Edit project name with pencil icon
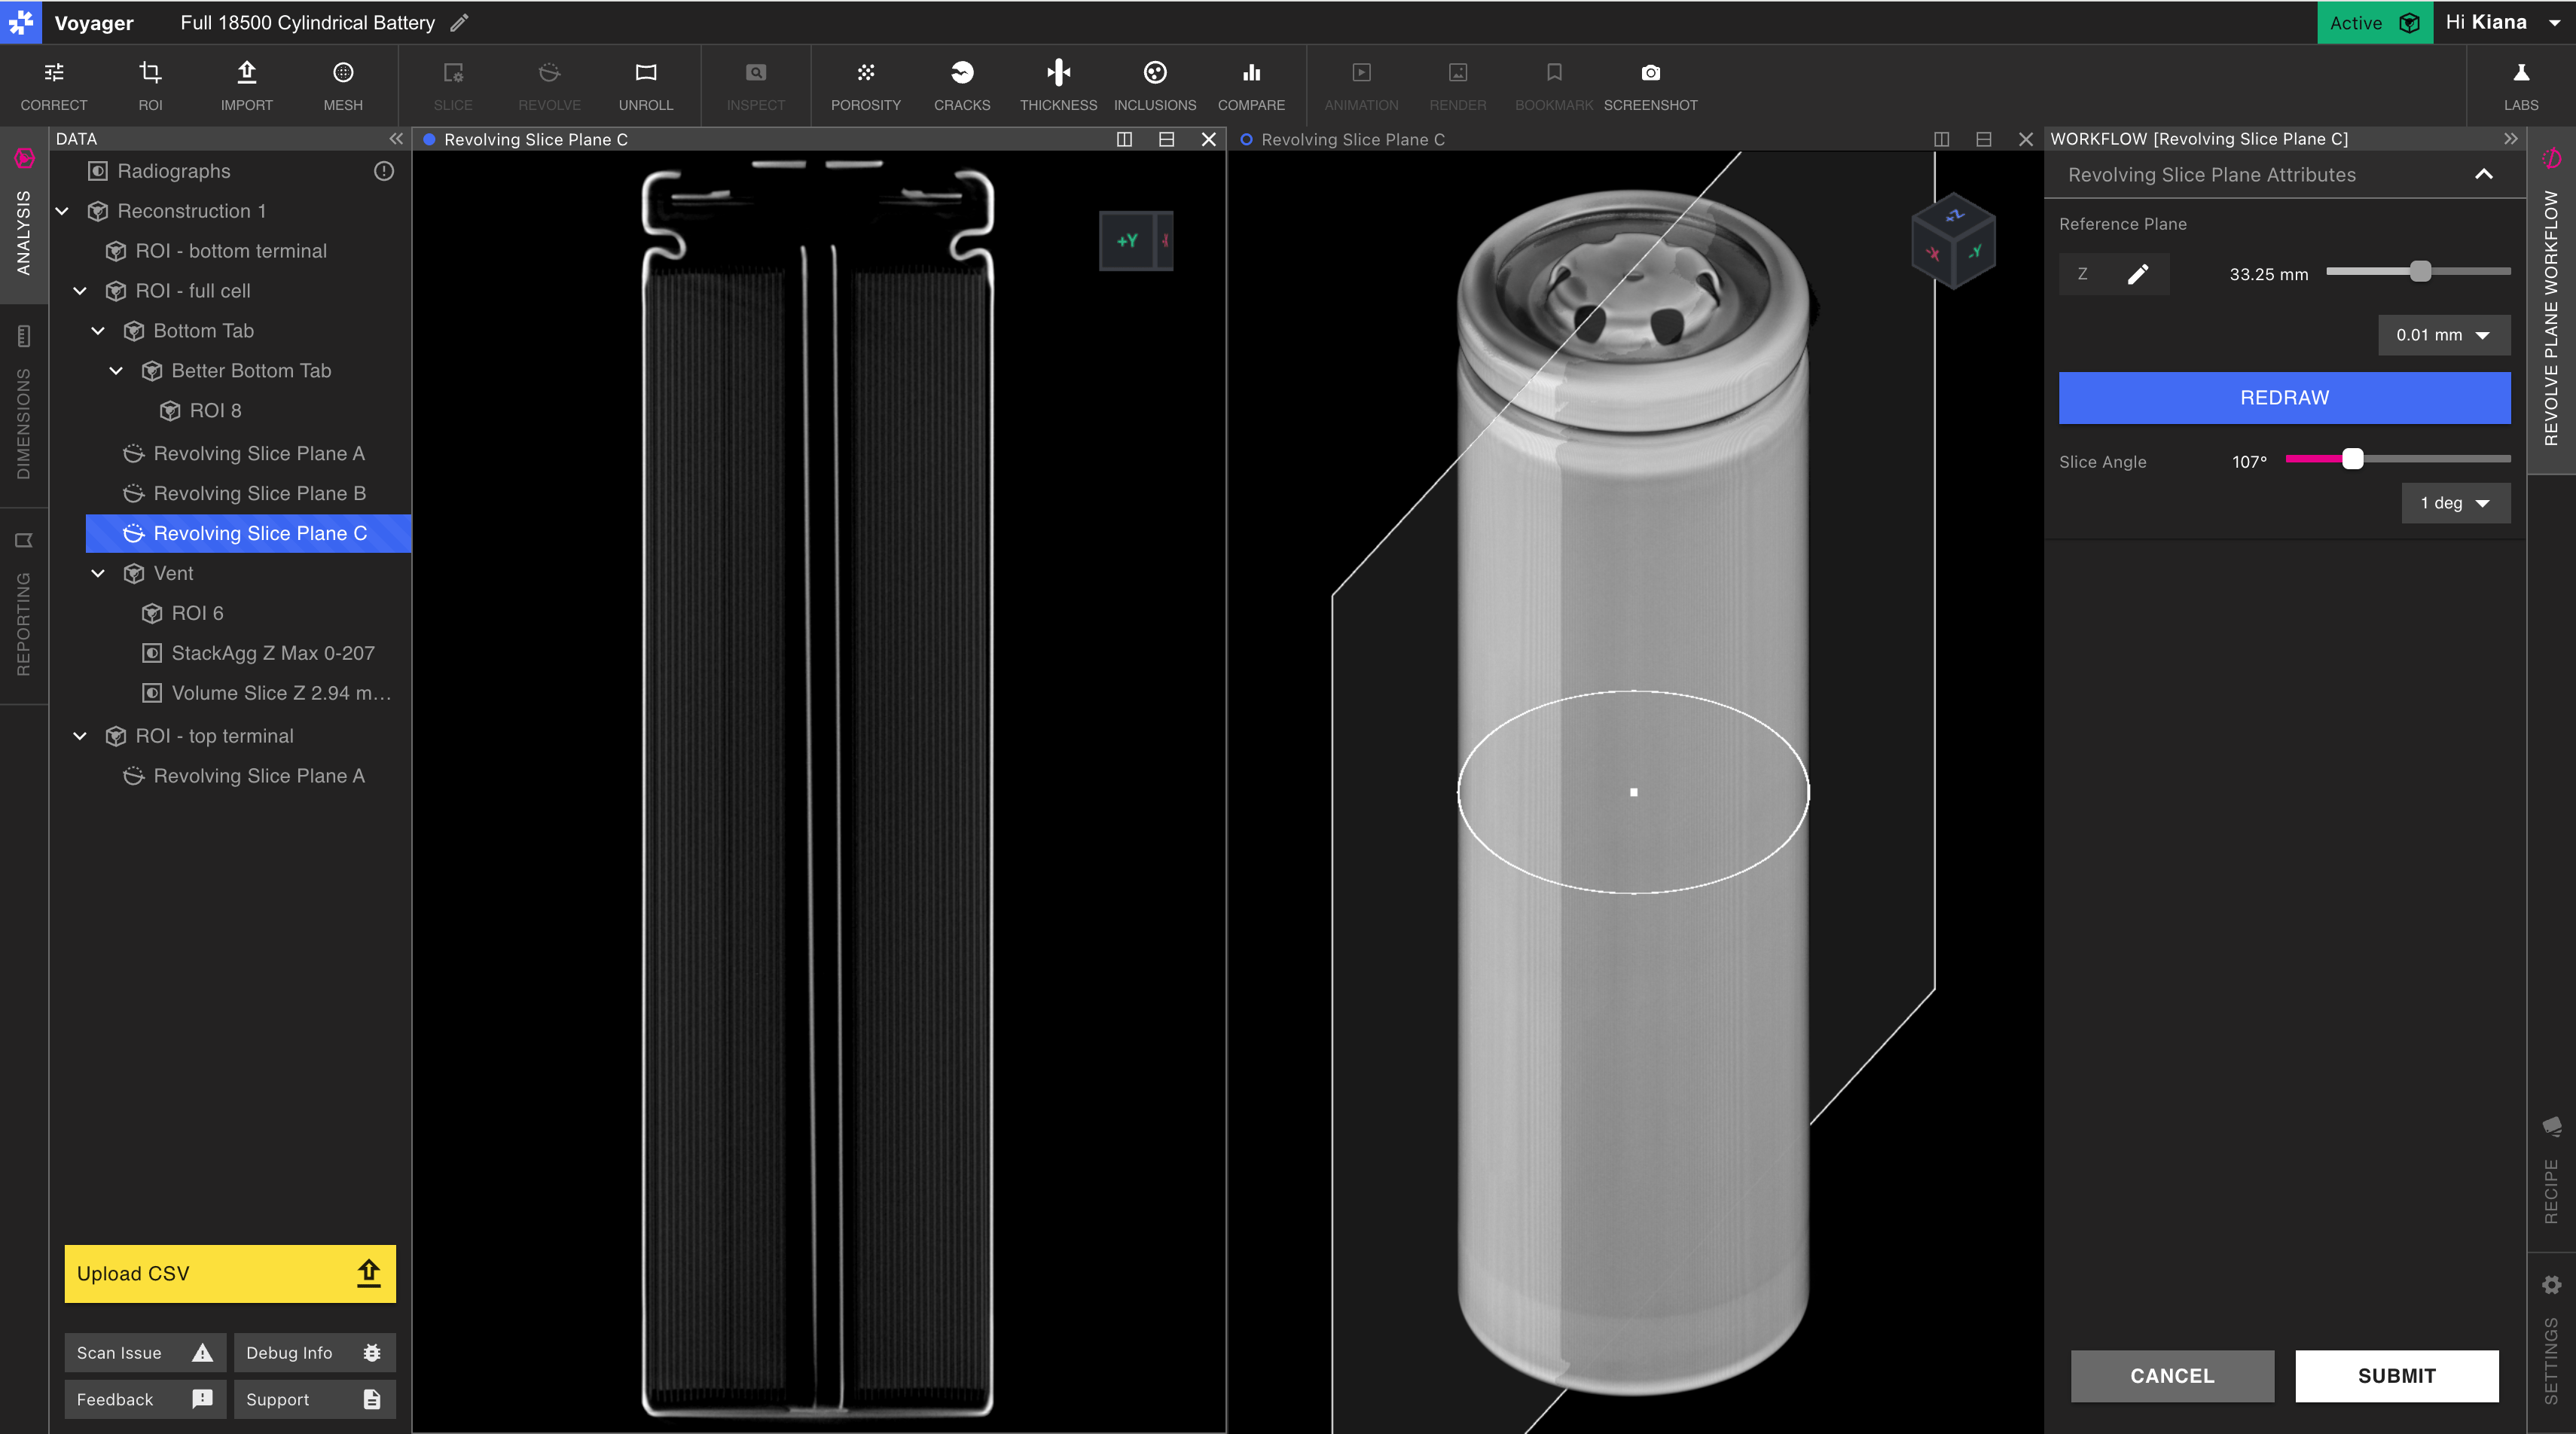 (x=459, y=22)
